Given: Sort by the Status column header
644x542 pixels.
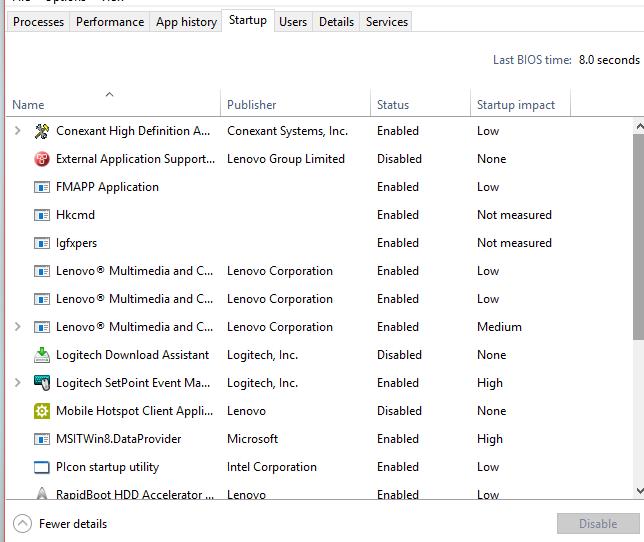Looking at the screenshot, I should pos(393,105).
